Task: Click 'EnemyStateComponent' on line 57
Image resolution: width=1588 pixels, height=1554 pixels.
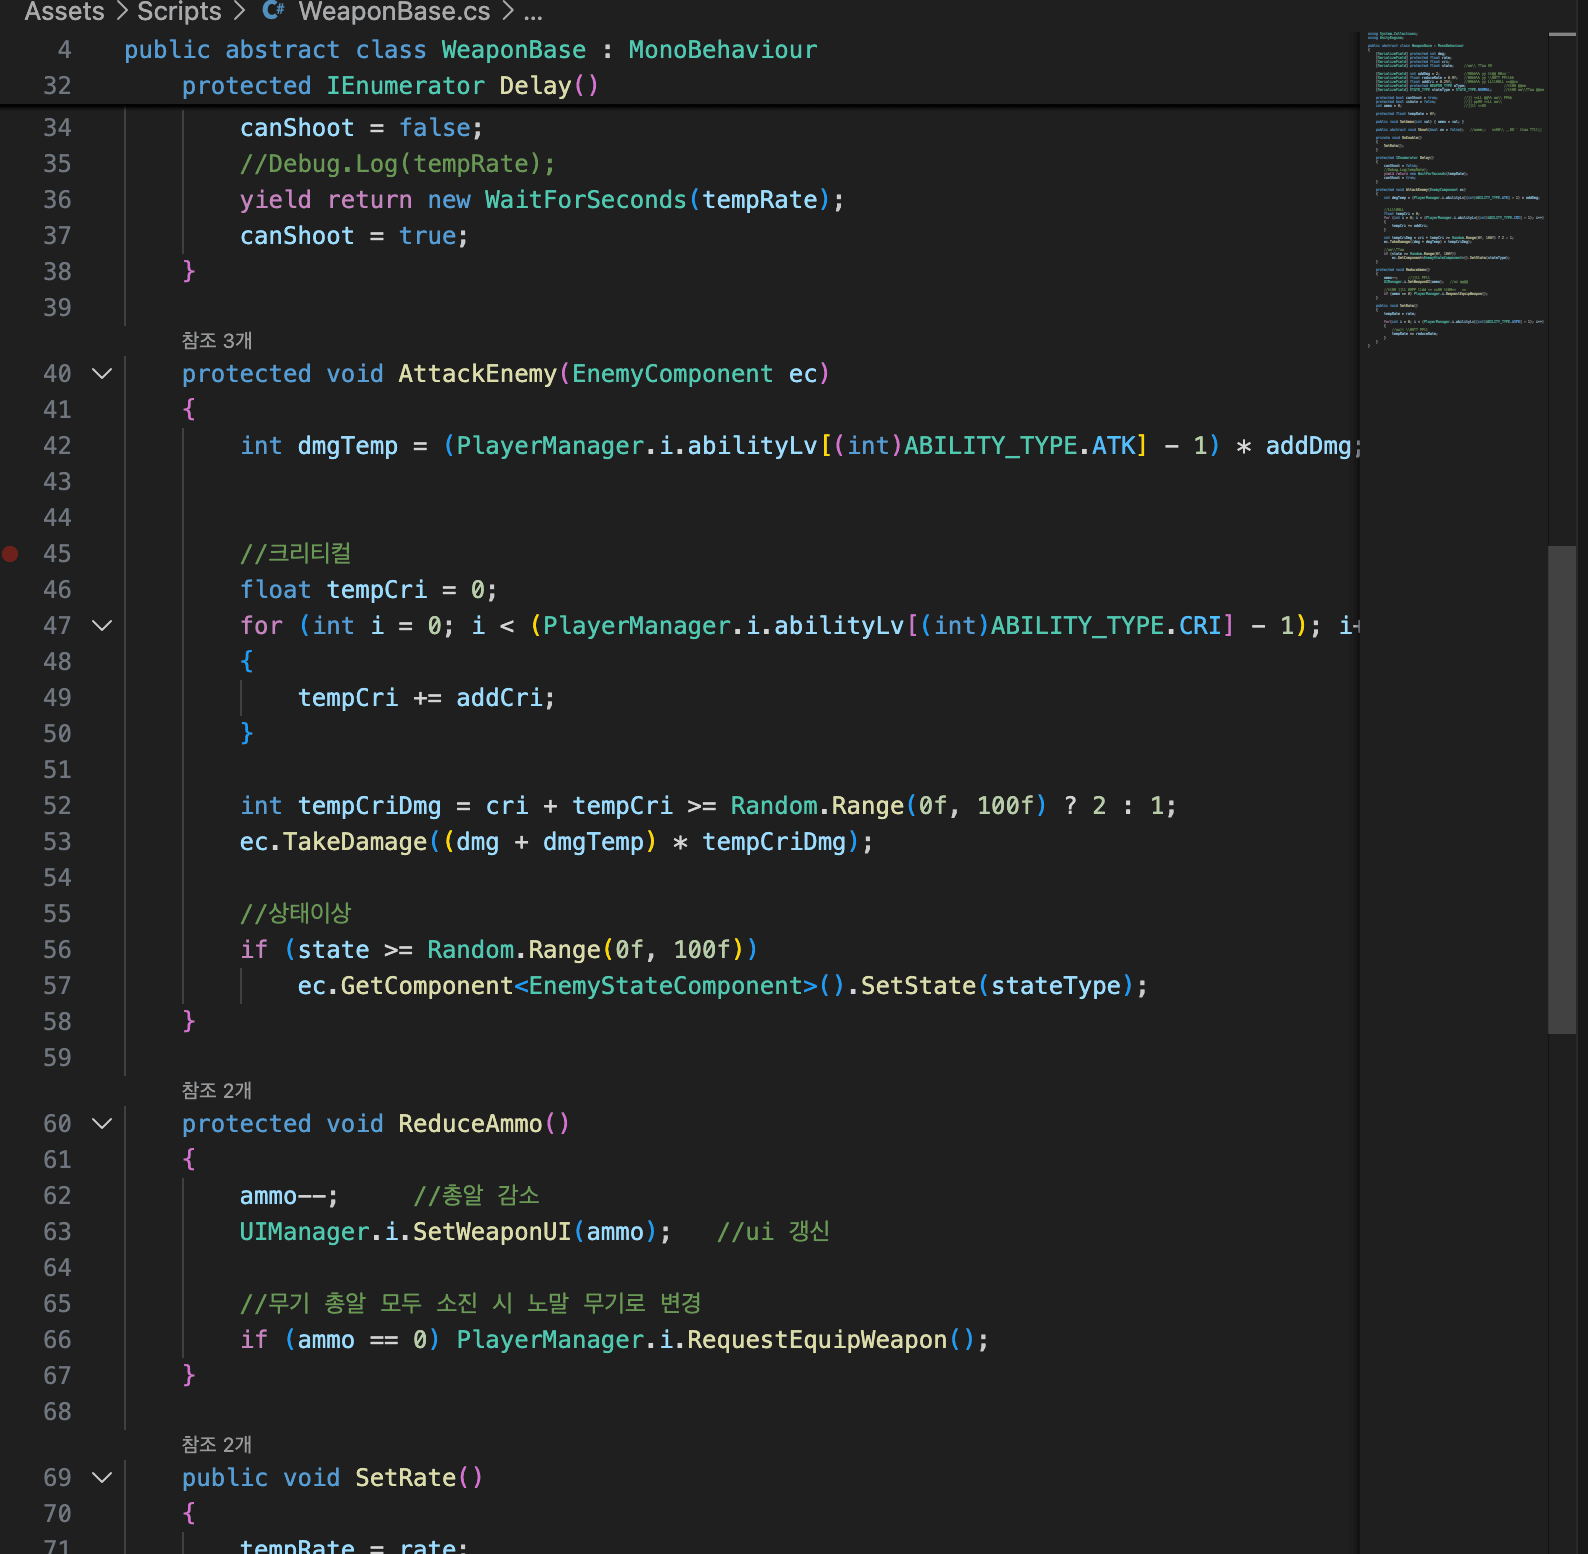Action: pyautogui.click(x=666, y=985)
